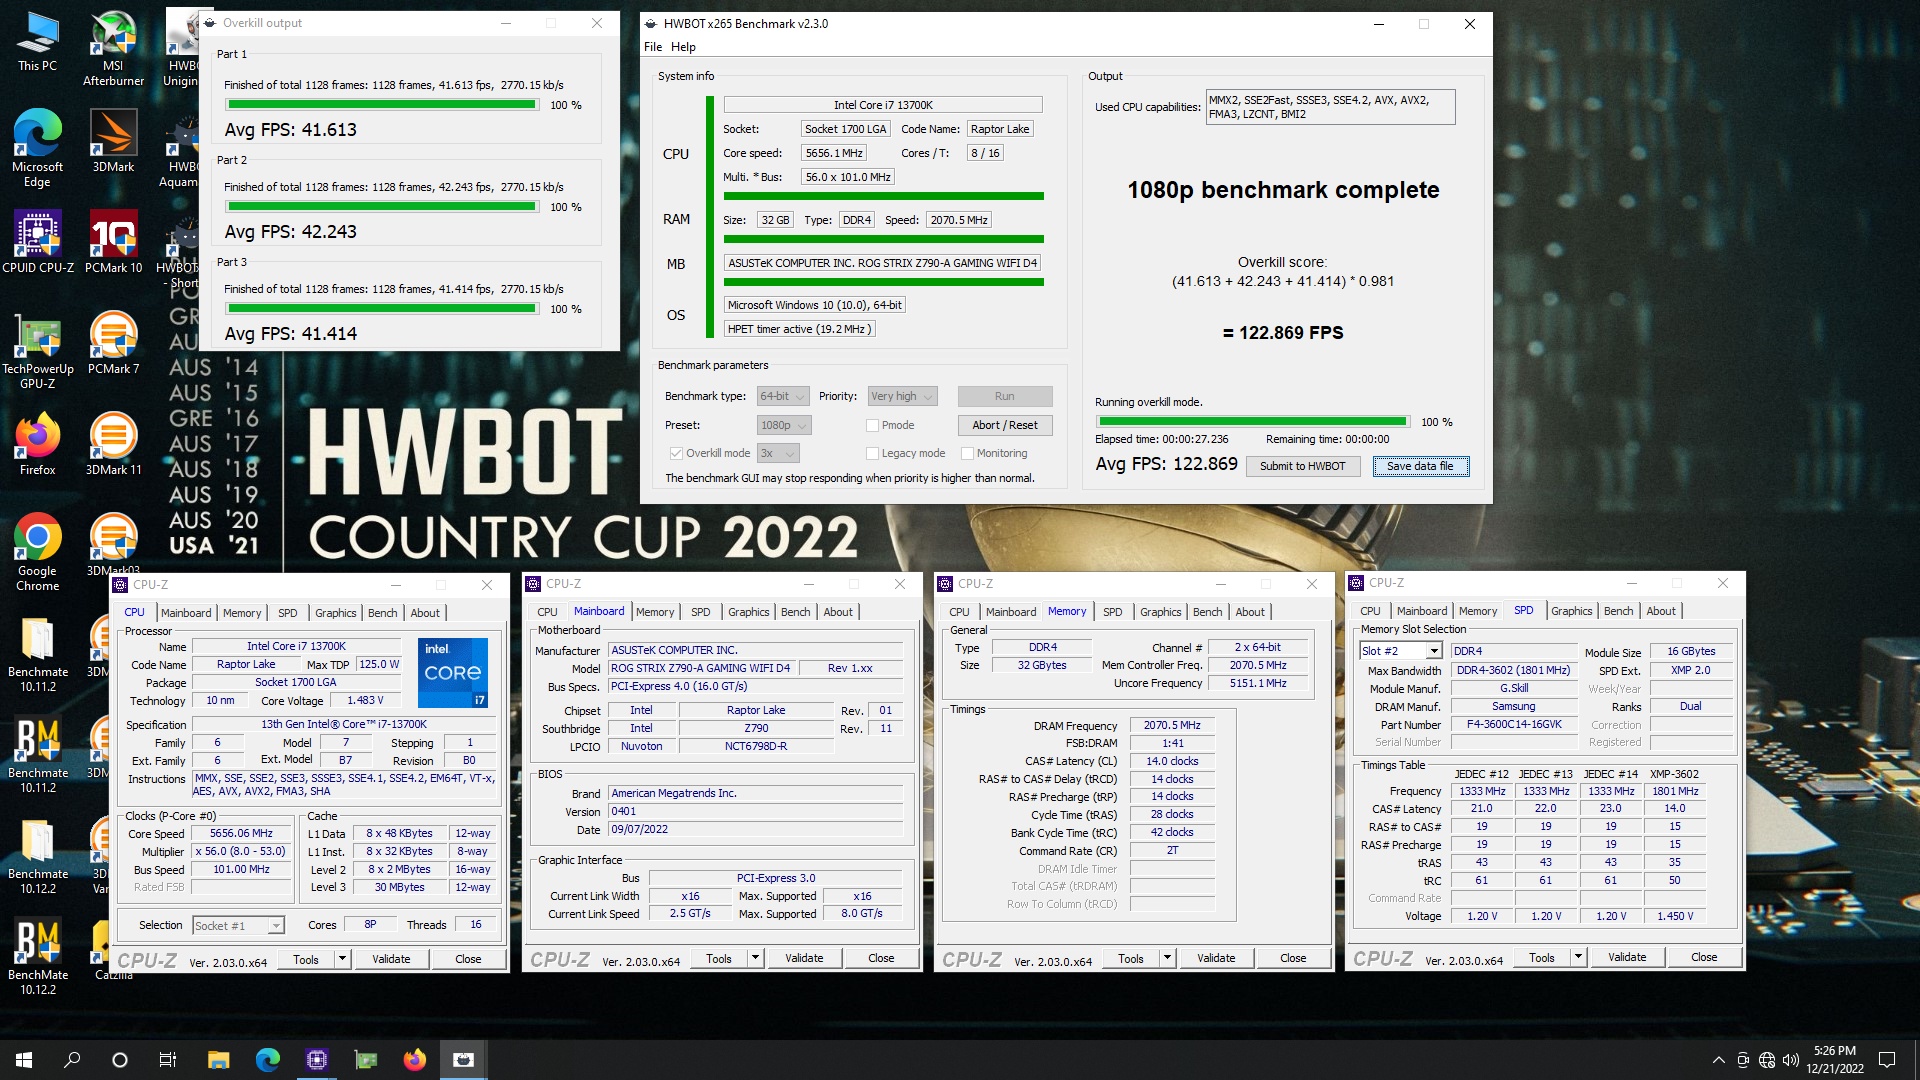Switch to HWBOT x265 taskbar icon
The image size is (1920, 1080).
(x=463, y=1060)
